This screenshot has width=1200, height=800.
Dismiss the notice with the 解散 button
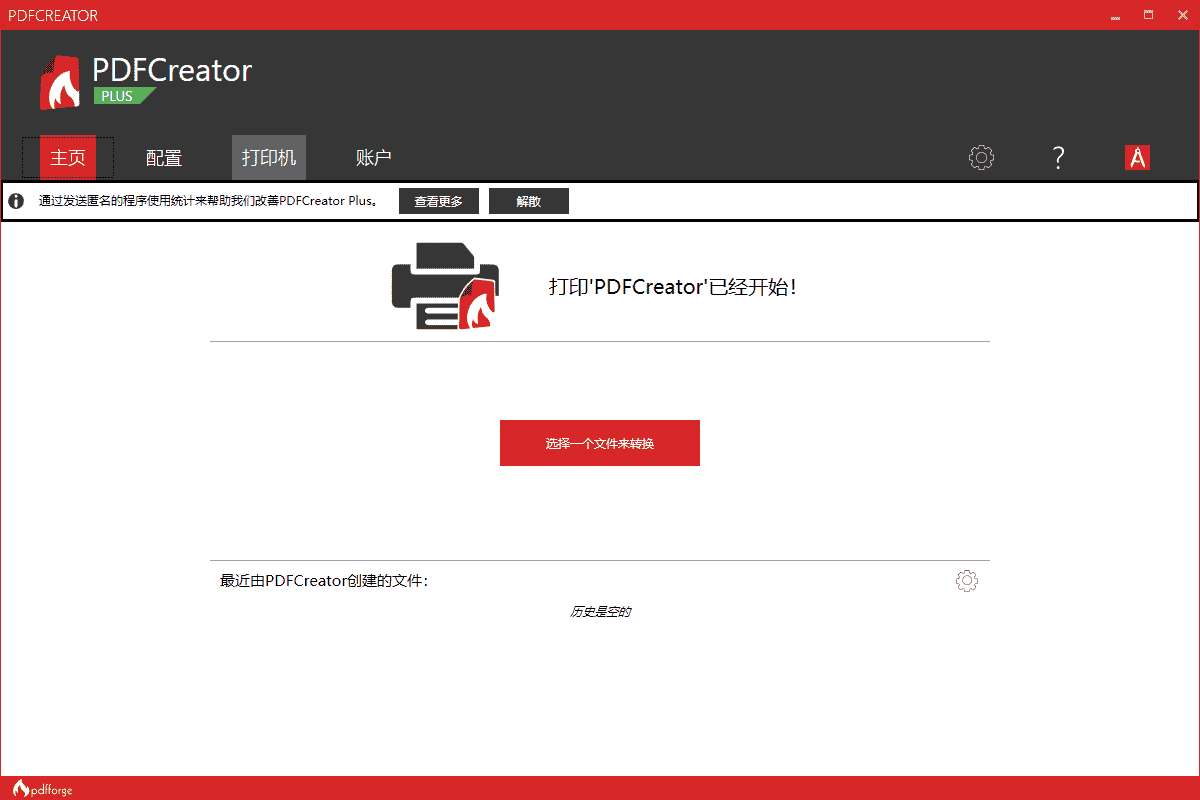point(528,200)
